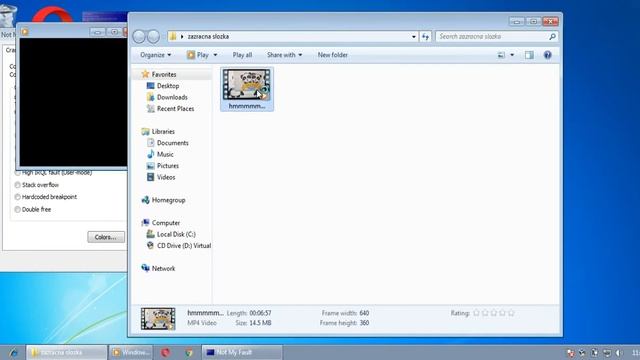Open the Explorer Help icon
The width and height of the screenshot is (640, 360).
(548, 55)
